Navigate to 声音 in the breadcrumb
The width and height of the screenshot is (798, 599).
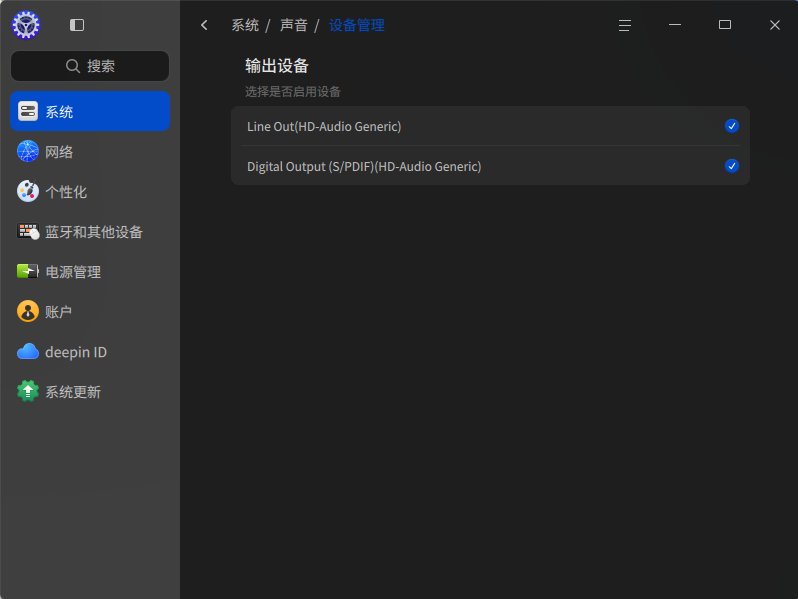point(294,25)
